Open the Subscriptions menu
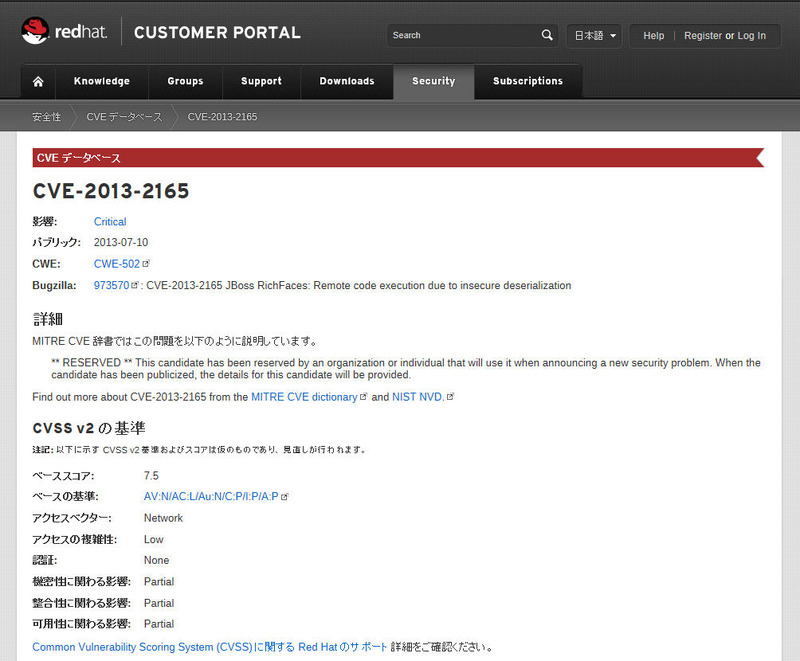800x661 pixels. coord(527,81)
